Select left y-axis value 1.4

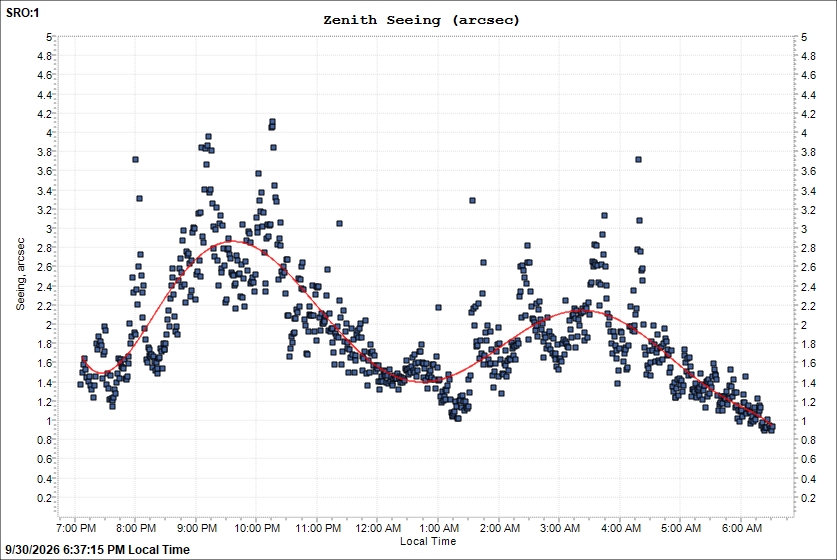[44, 383]
